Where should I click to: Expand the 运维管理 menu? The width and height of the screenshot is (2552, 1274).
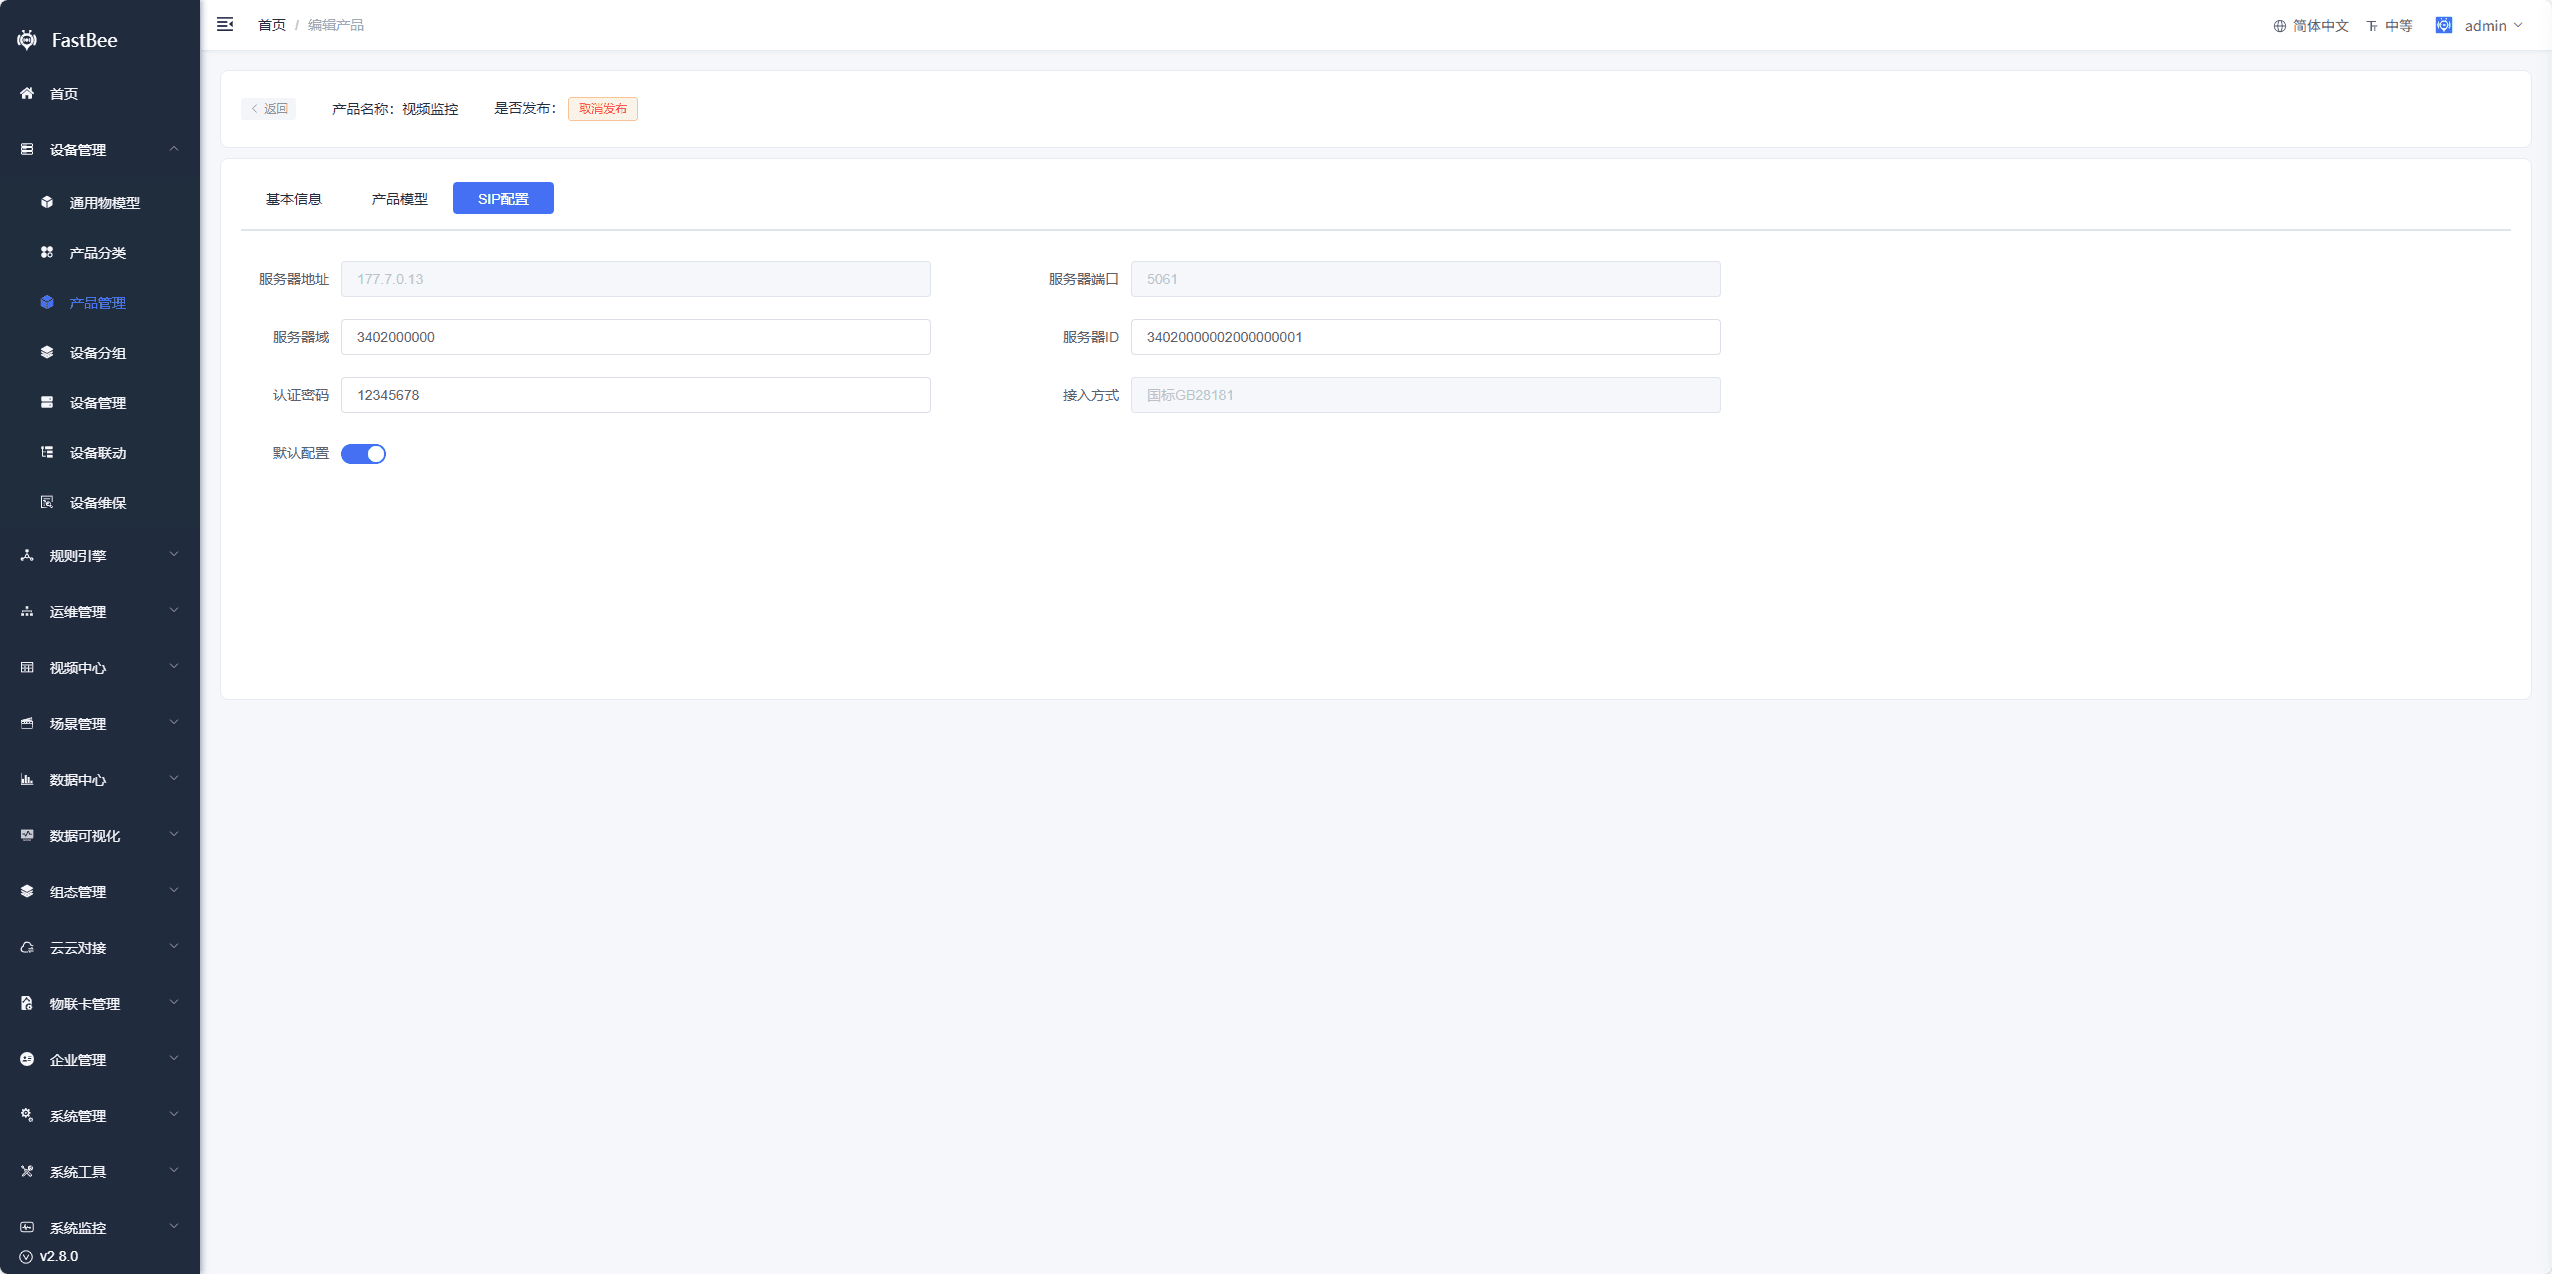point(100,611)
